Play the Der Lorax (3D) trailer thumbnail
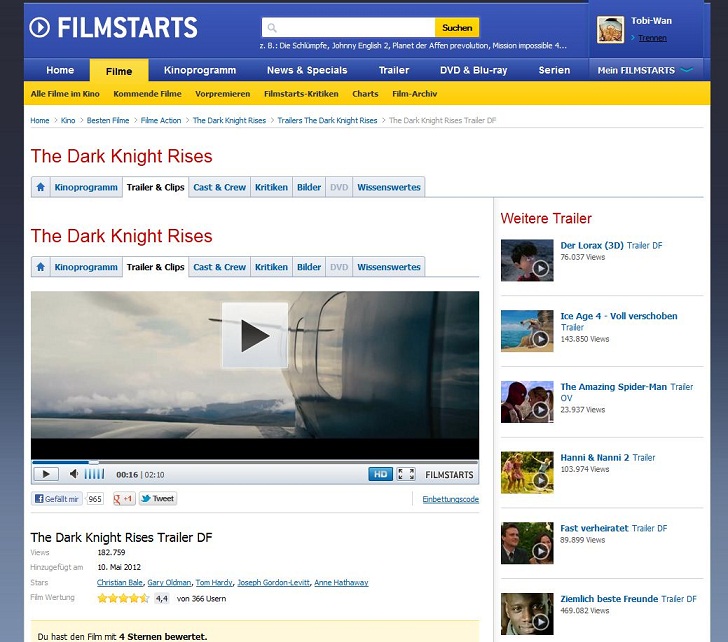The image size is (728, 642). (527, 260)
